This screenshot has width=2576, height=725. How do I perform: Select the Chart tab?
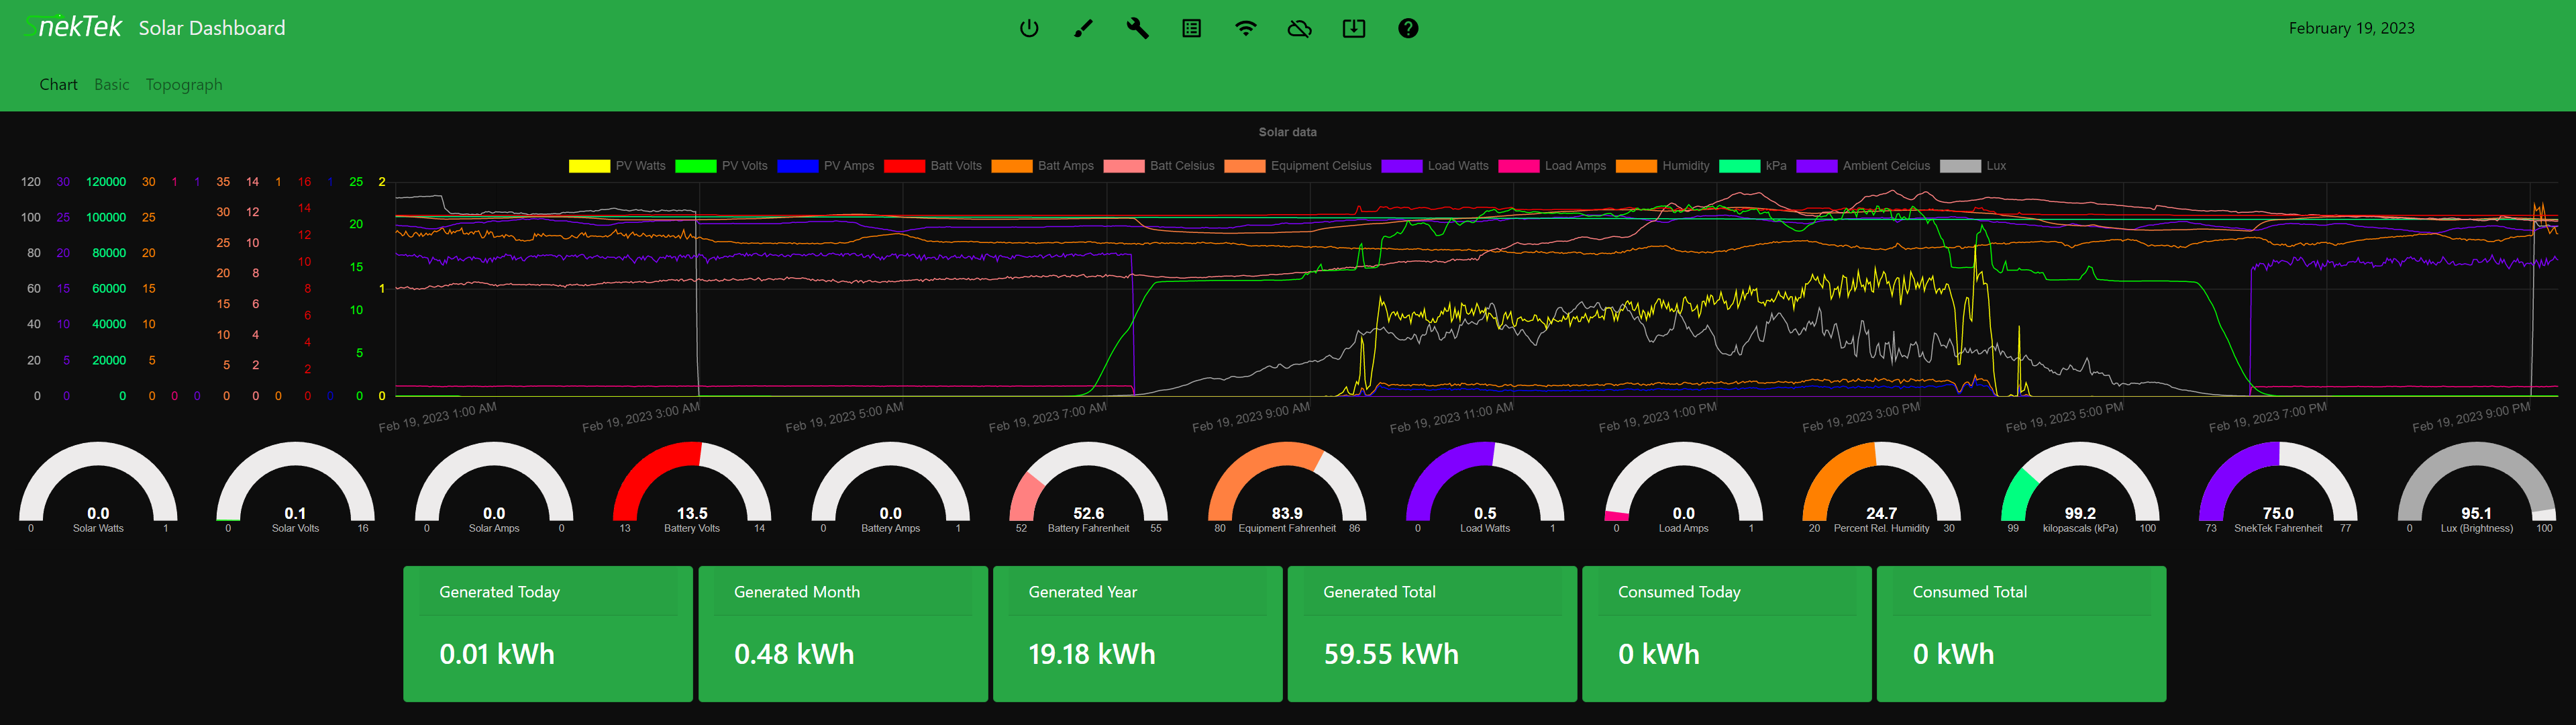pyautogui.click(x=58, y=85)
